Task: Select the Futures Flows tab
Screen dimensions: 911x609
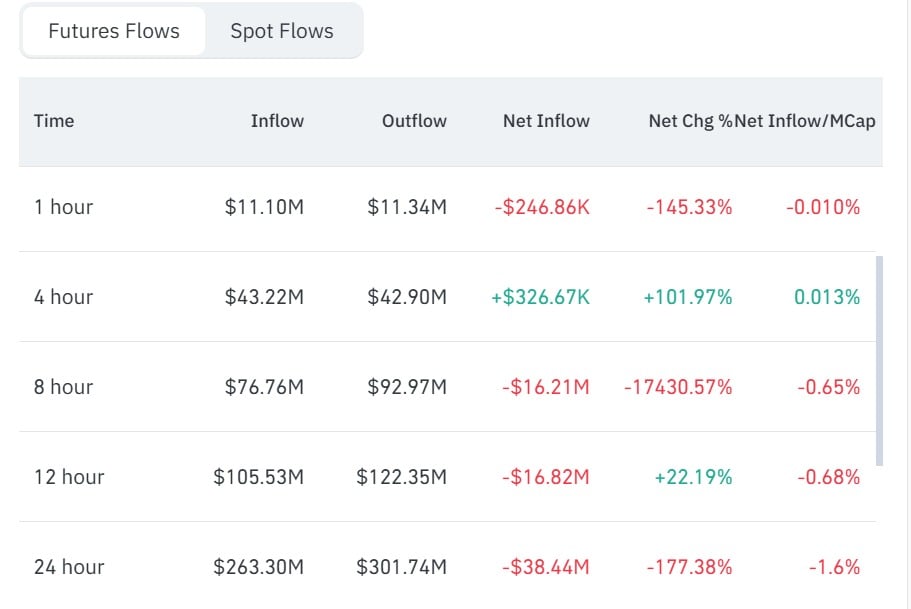Action: pos(114,31)
